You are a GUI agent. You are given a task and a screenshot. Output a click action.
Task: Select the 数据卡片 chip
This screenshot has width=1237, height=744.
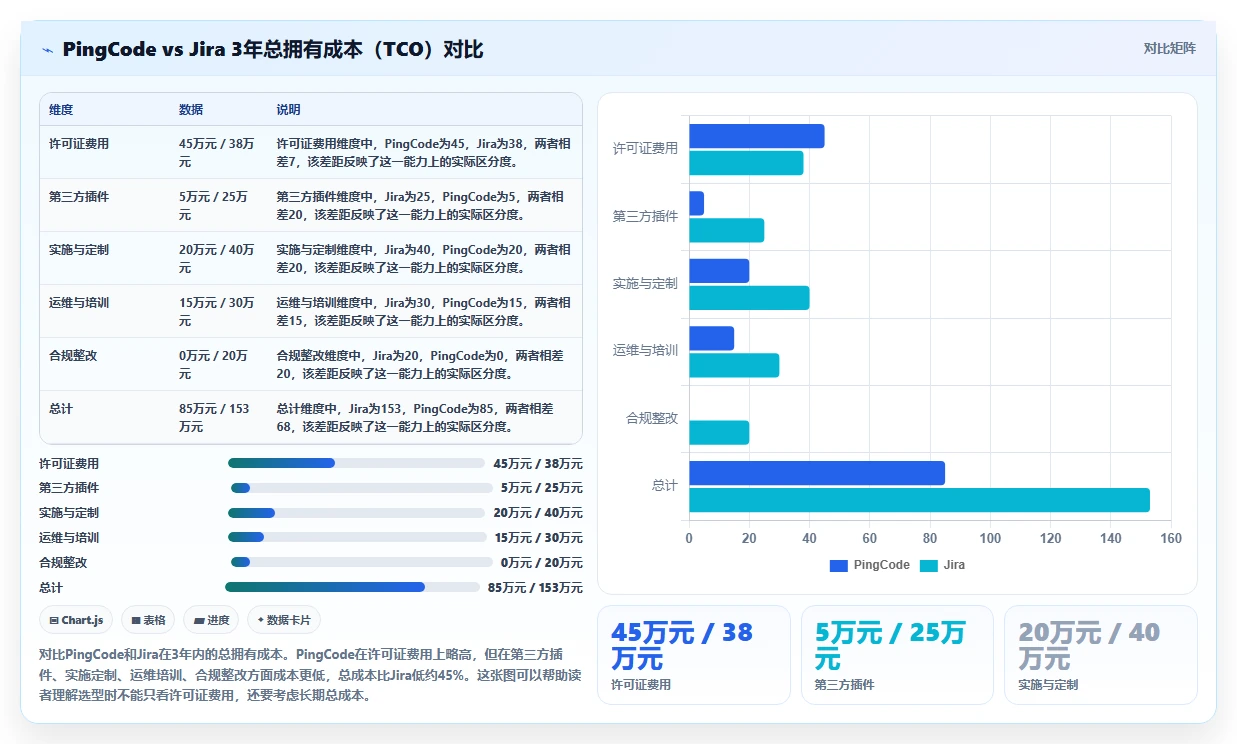point(284,620)
